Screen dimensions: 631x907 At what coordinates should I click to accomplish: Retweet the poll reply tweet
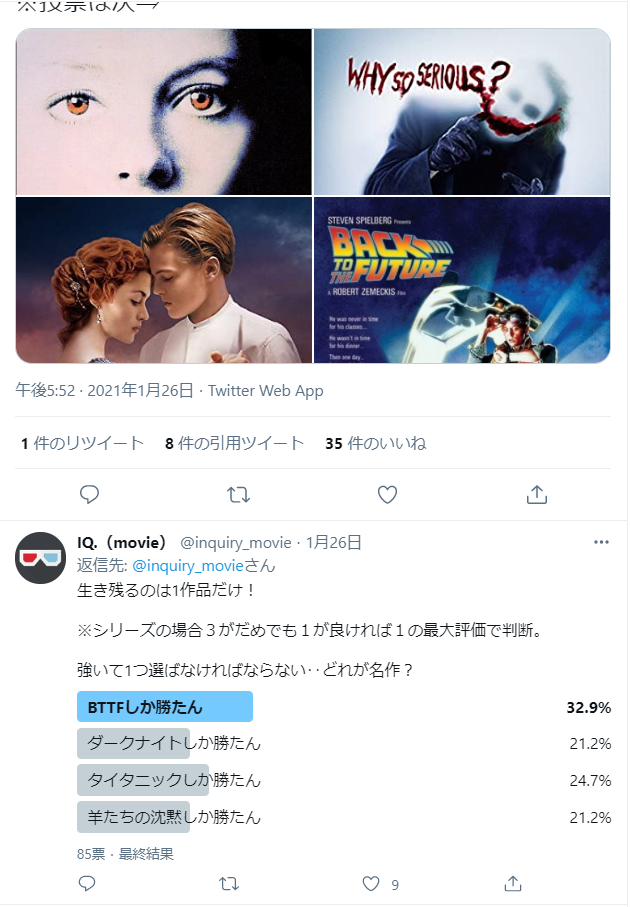tap(228, 883)
